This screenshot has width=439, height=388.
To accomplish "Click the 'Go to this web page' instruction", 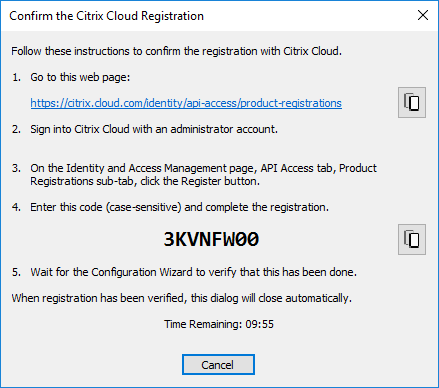I will 80,77.
